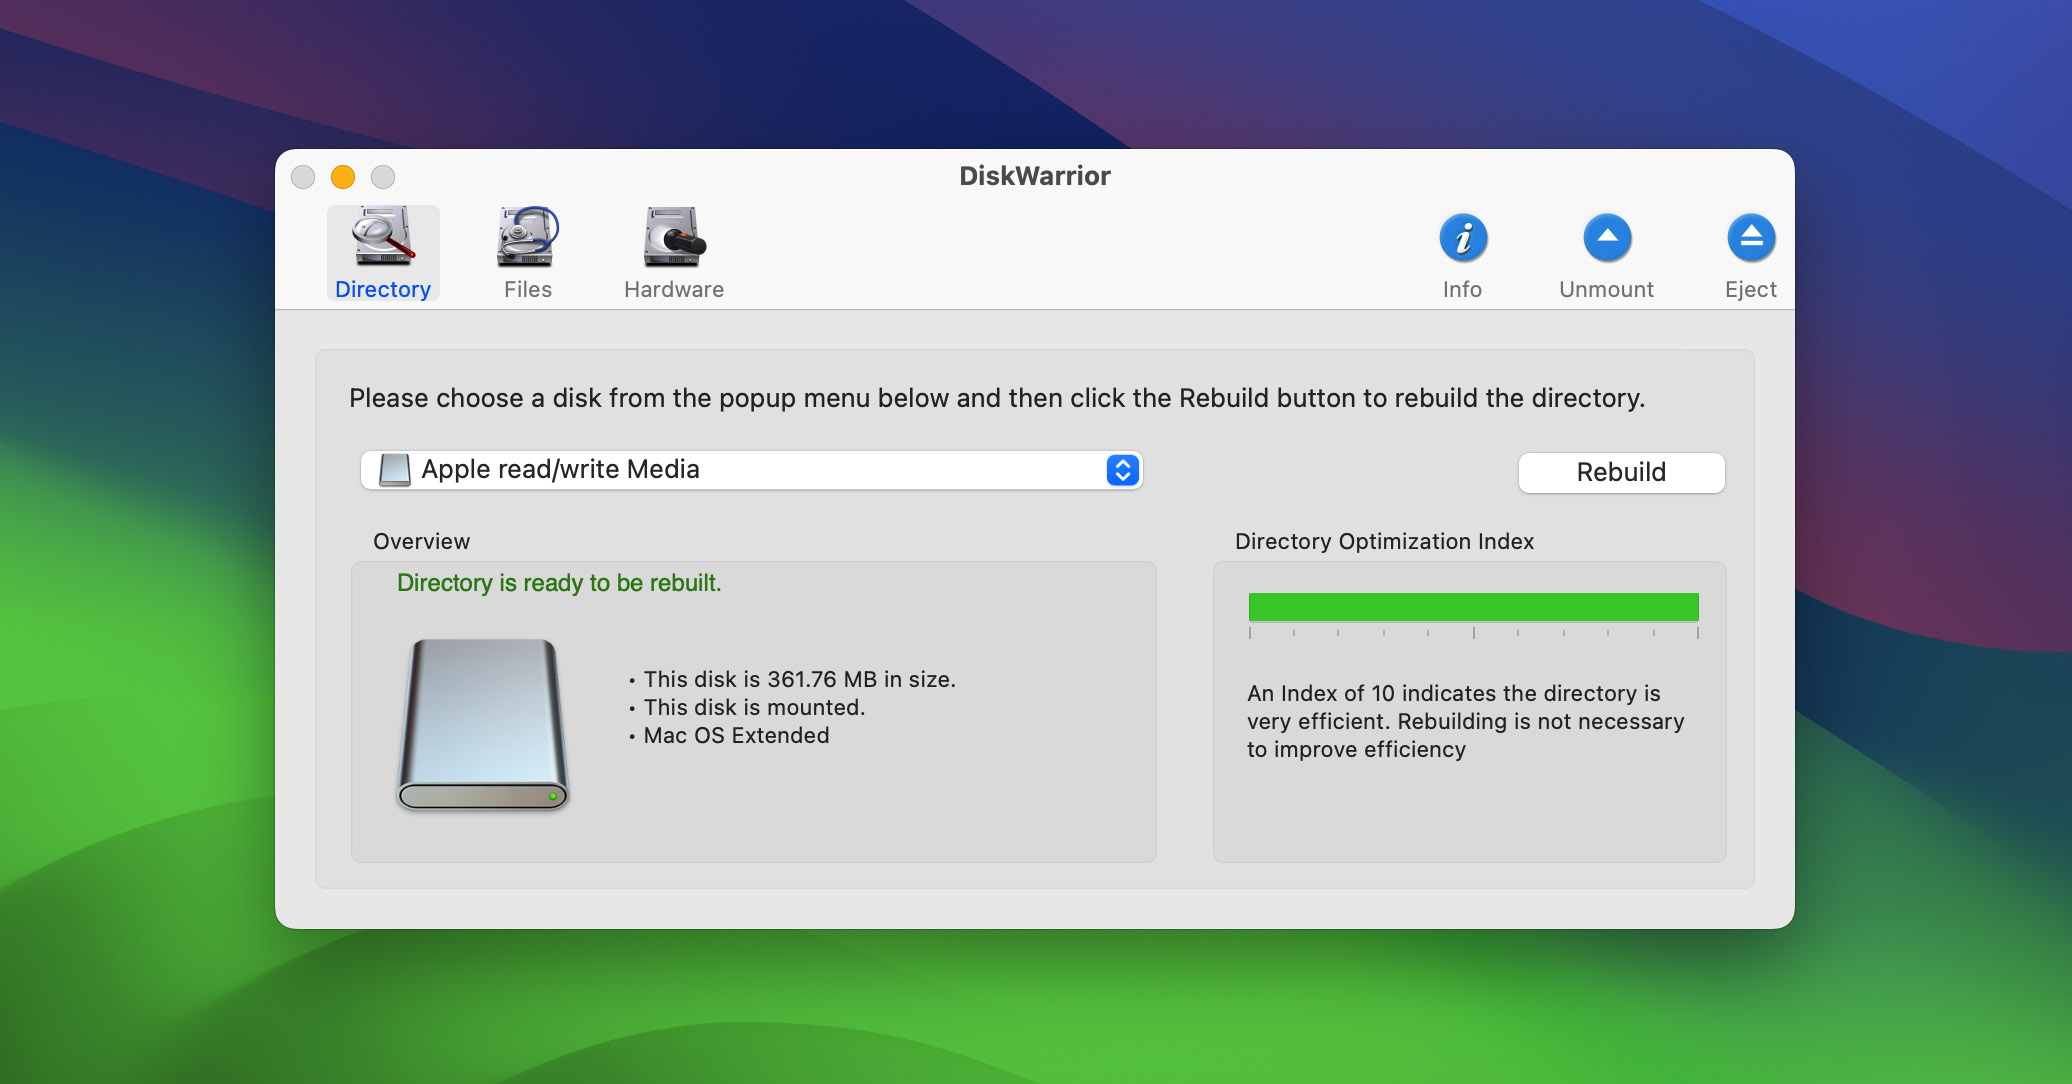This screenshot has width=2072, height=1084.
Task: Click the DiskWarrior window title
Action: [x=1035, y=176]
